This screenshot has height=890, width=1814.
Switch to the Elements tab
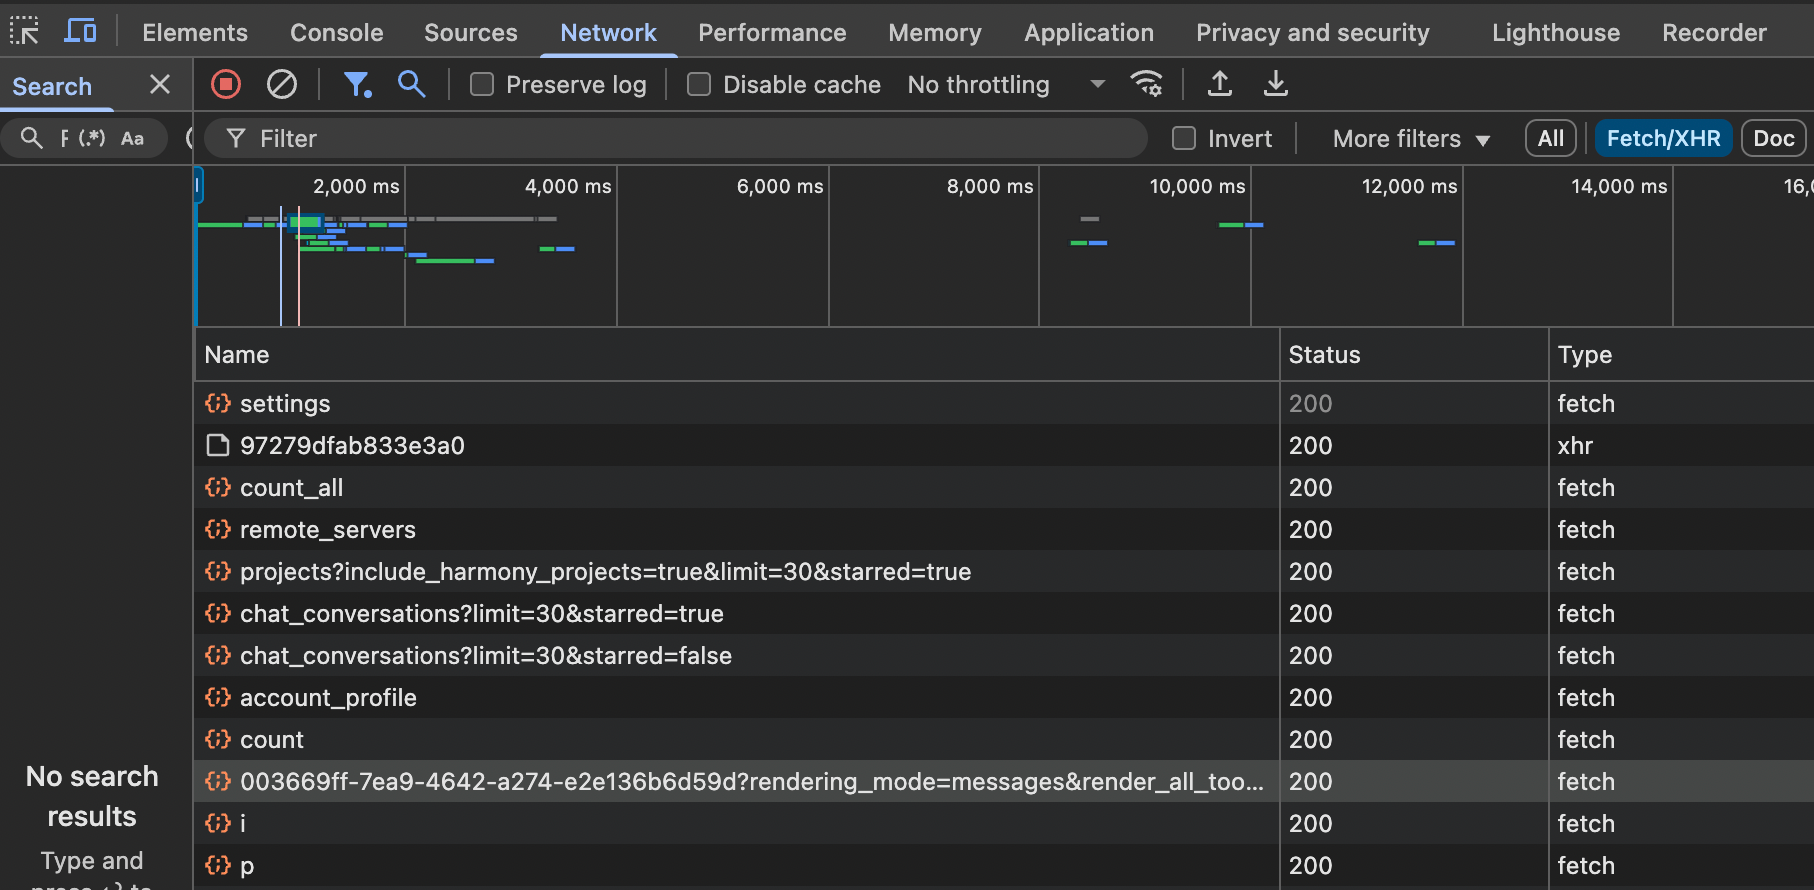pyautogui.click(x=195, y=32)
